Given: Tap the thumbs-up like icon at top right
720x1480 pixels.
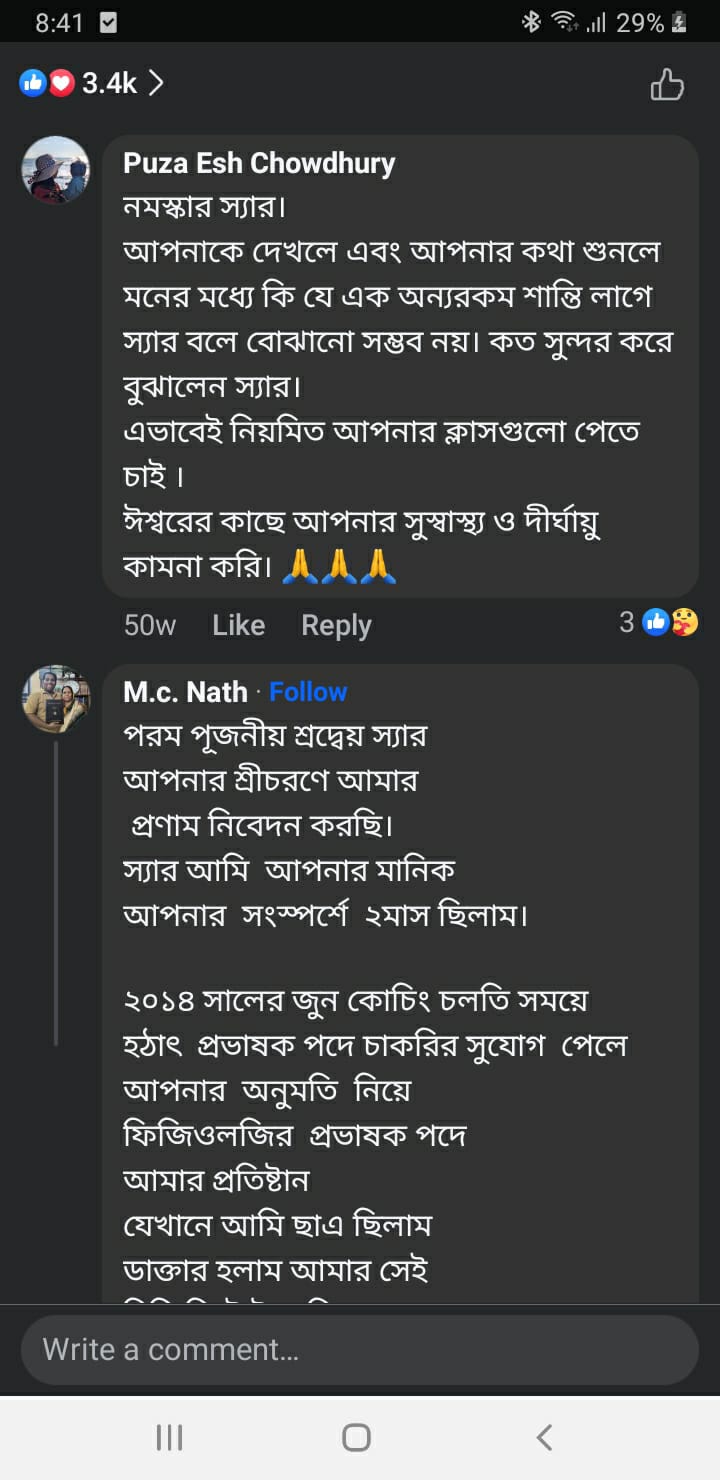Looking at the screenshot, I should coord(667,85).
